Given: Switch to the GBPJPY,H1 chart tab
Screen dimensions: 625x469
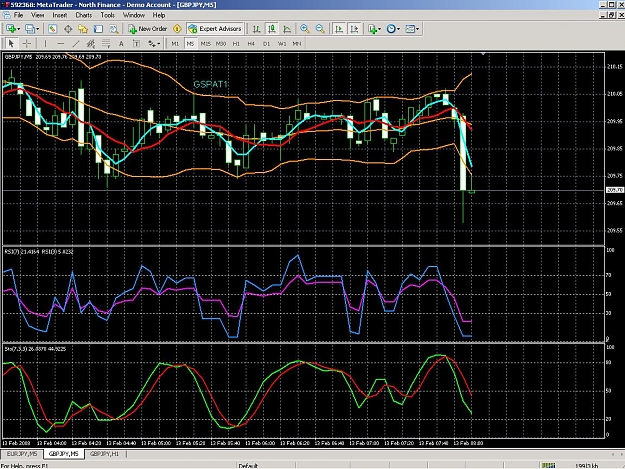Looking at the screenshot, I should point(104,454).
